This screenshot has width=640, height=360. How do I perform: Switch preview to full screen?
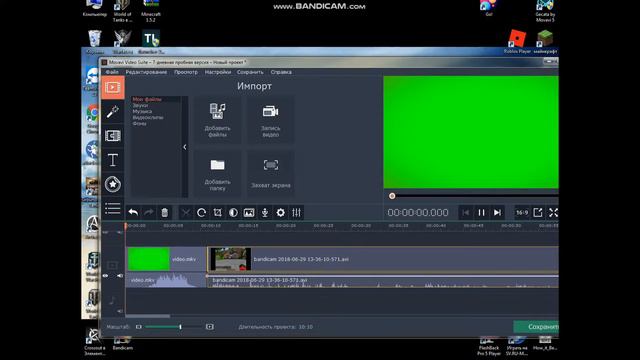pyautogui.click(x=553, y=213)
